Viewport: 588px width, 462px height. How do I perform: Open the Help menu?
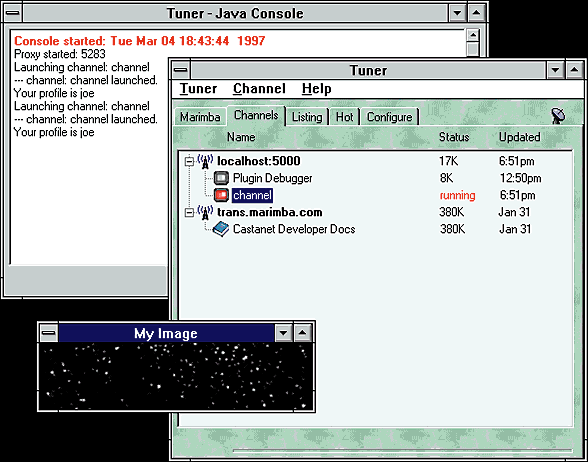pos(316,88)
